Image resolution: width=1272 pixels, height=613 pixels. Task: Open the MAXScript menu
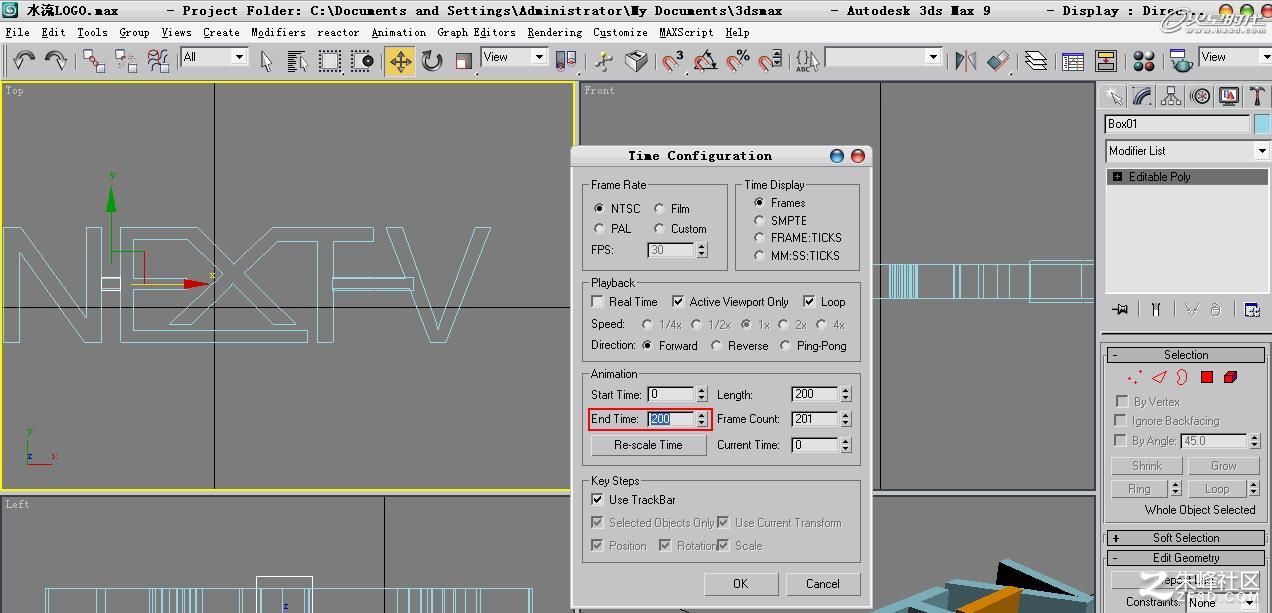(686, 32)
